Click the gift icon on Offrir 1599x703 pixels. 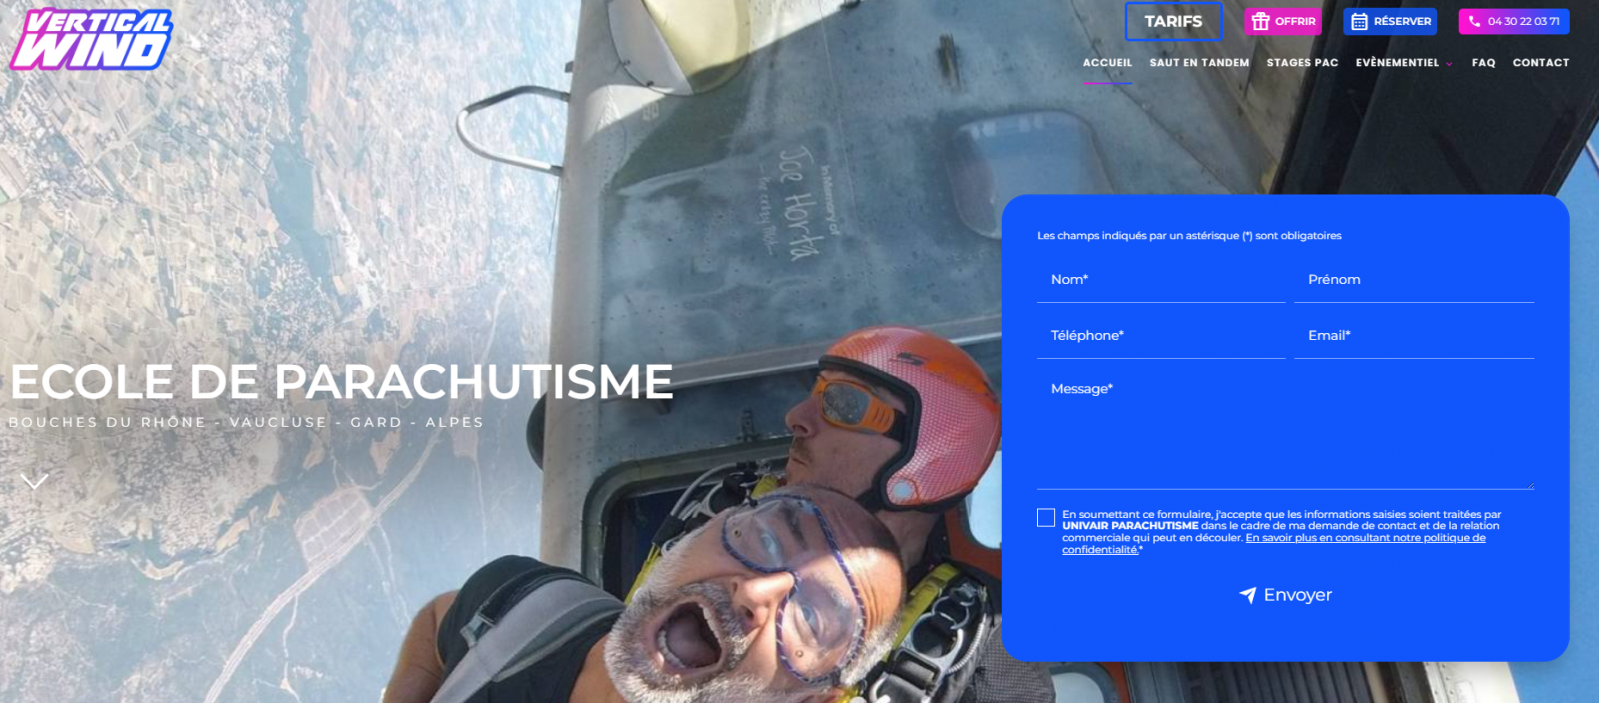point(1260,21)
